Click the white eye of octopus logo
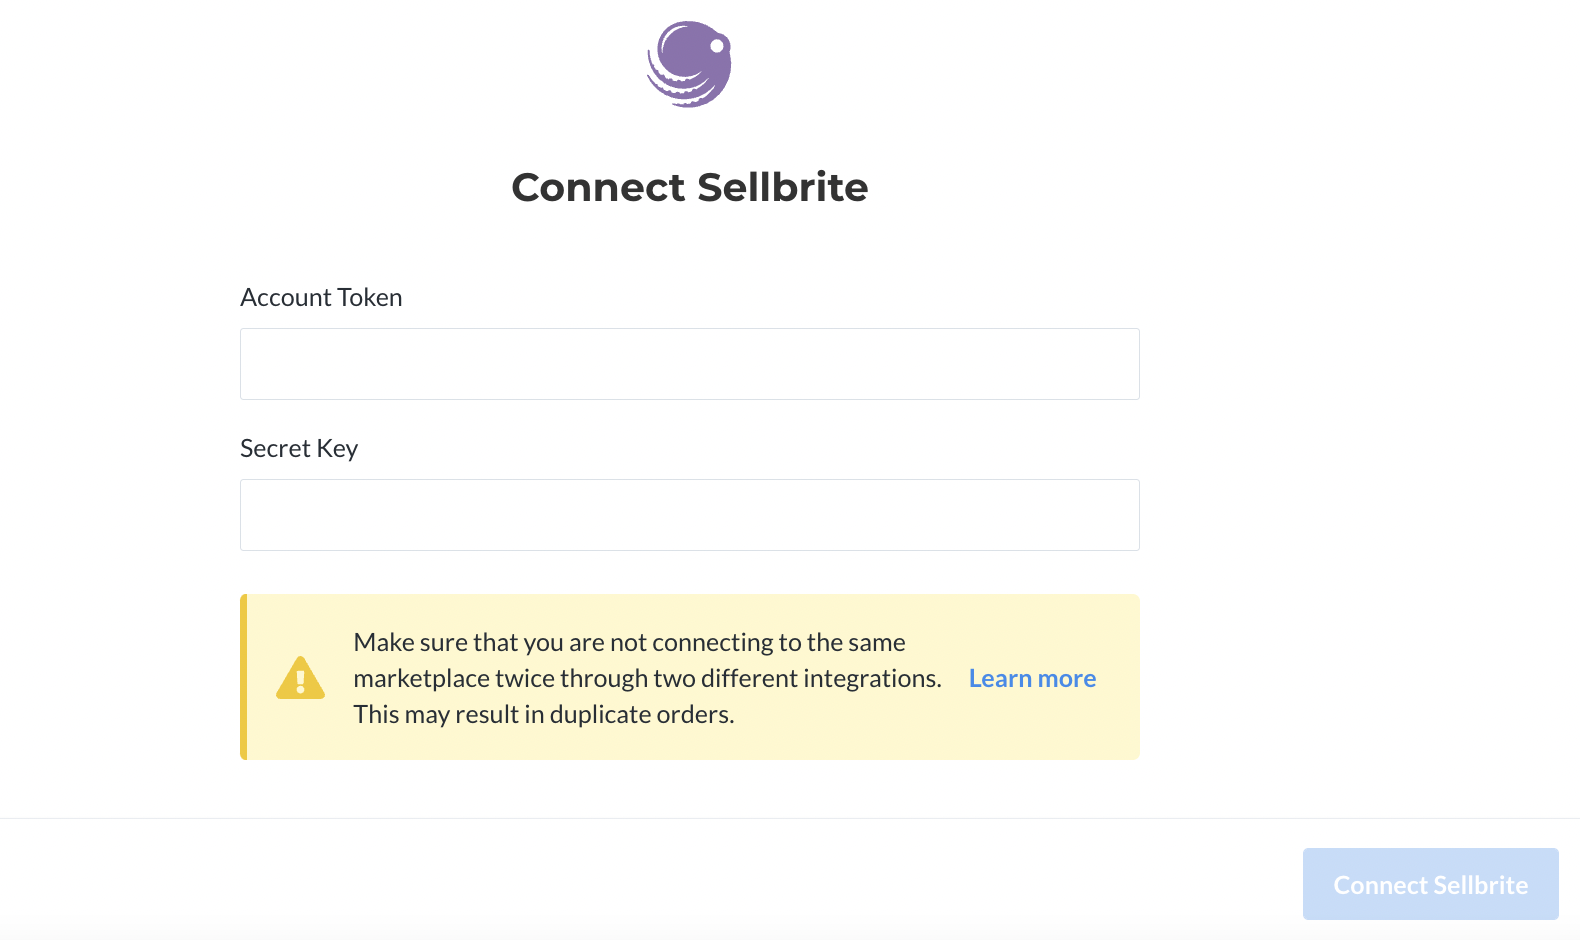The image size is (1580, 940). (x=717, y=46)
